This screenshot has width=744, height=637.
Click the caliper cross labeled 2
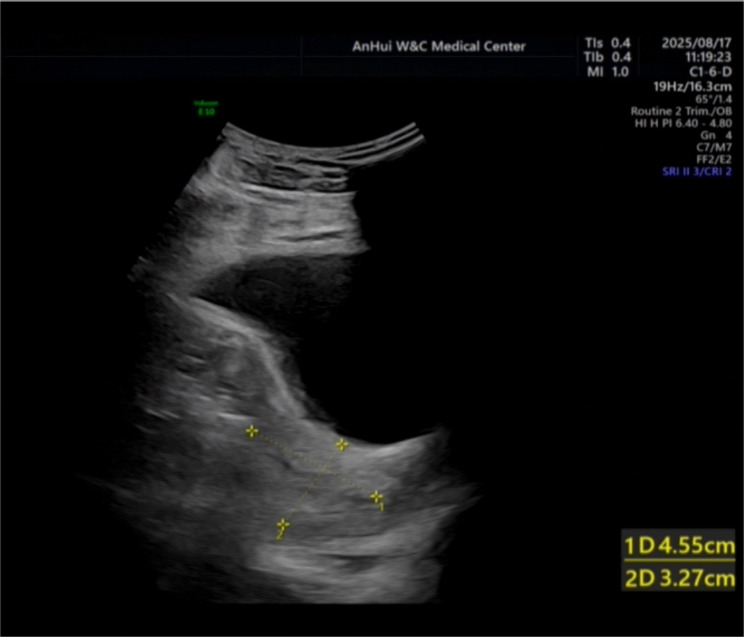point(283,525)
